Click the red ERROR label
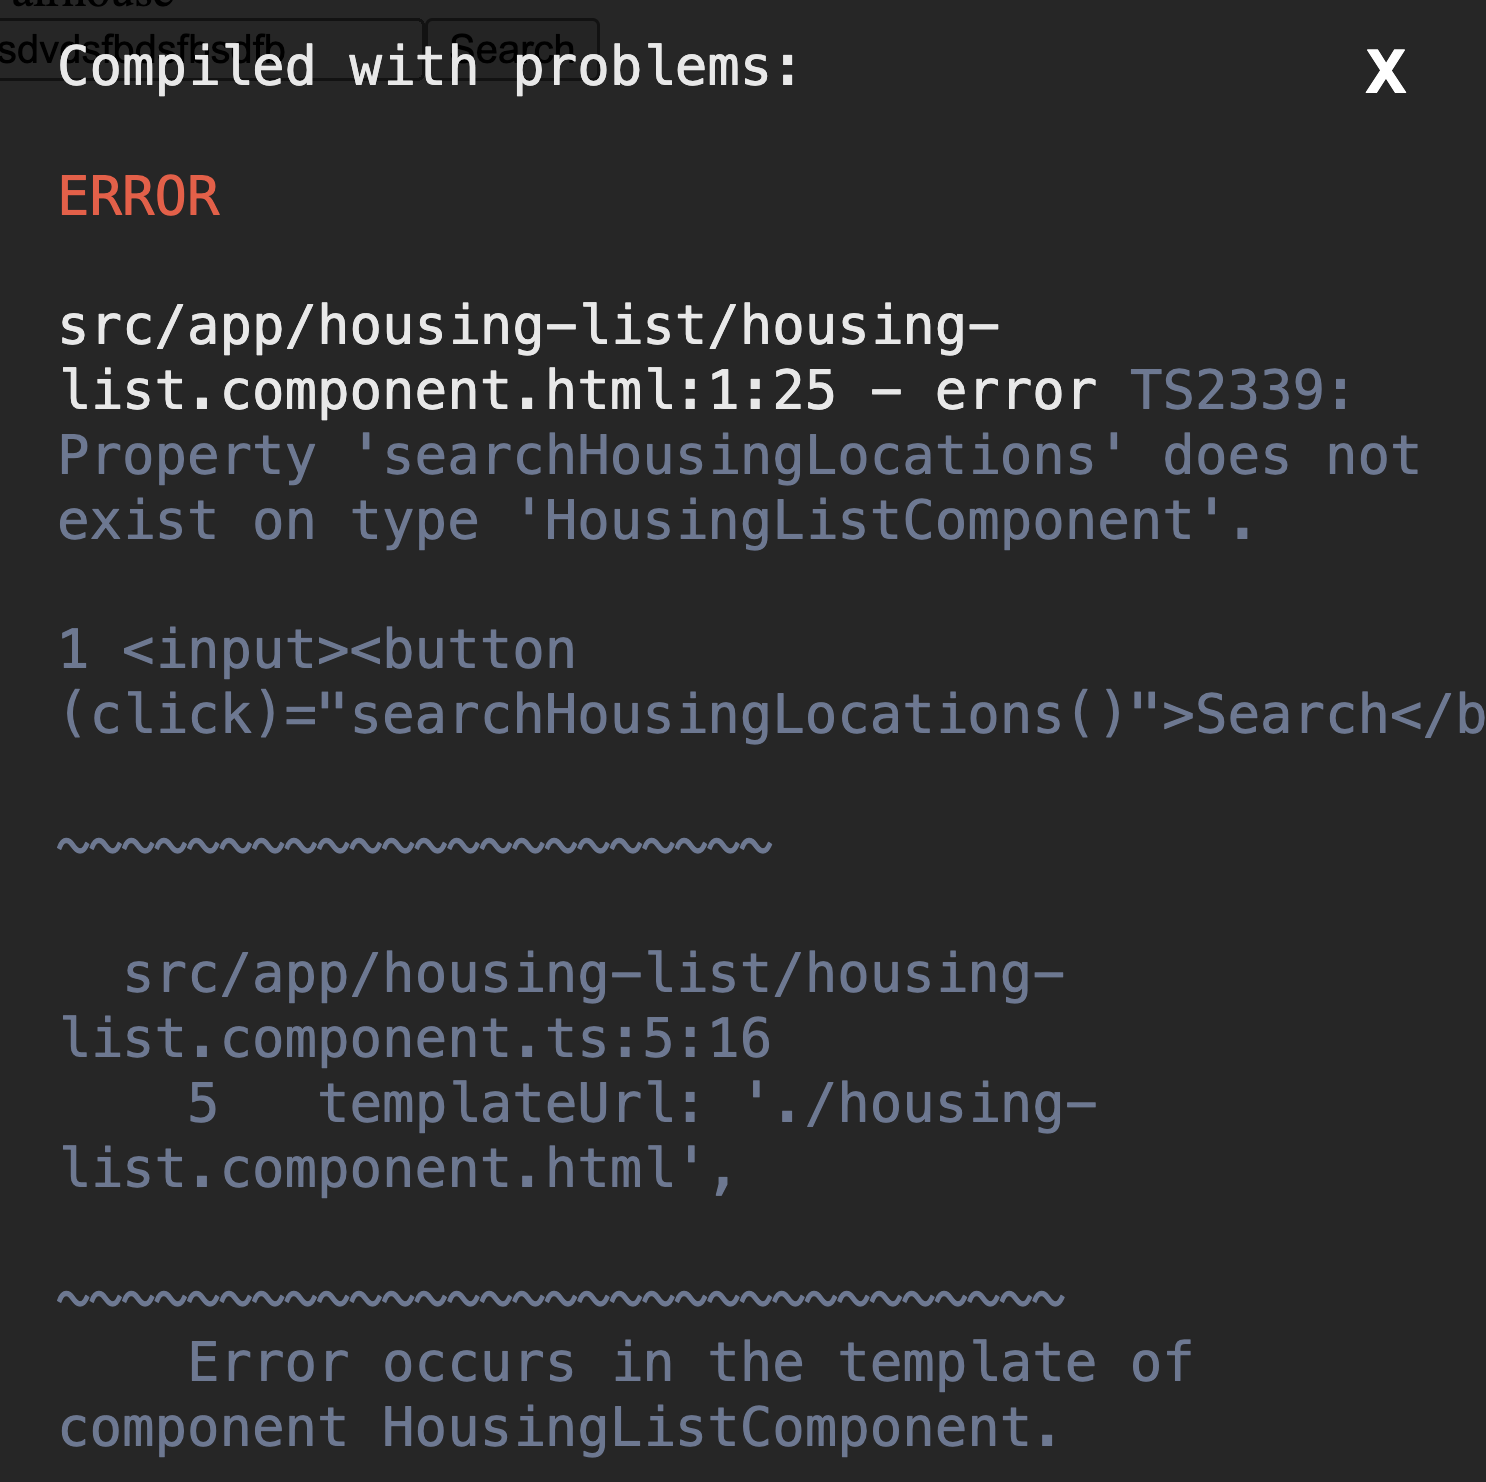 point(139,196)
